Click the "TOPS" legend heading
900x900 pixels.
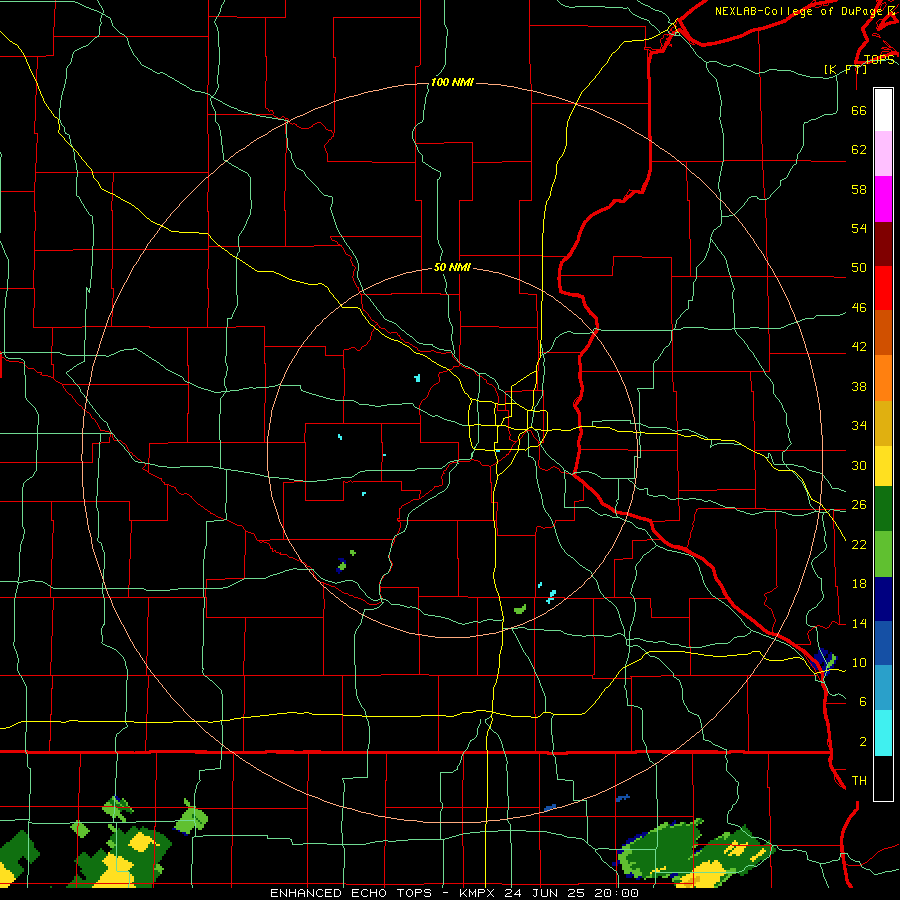[879, 60]
